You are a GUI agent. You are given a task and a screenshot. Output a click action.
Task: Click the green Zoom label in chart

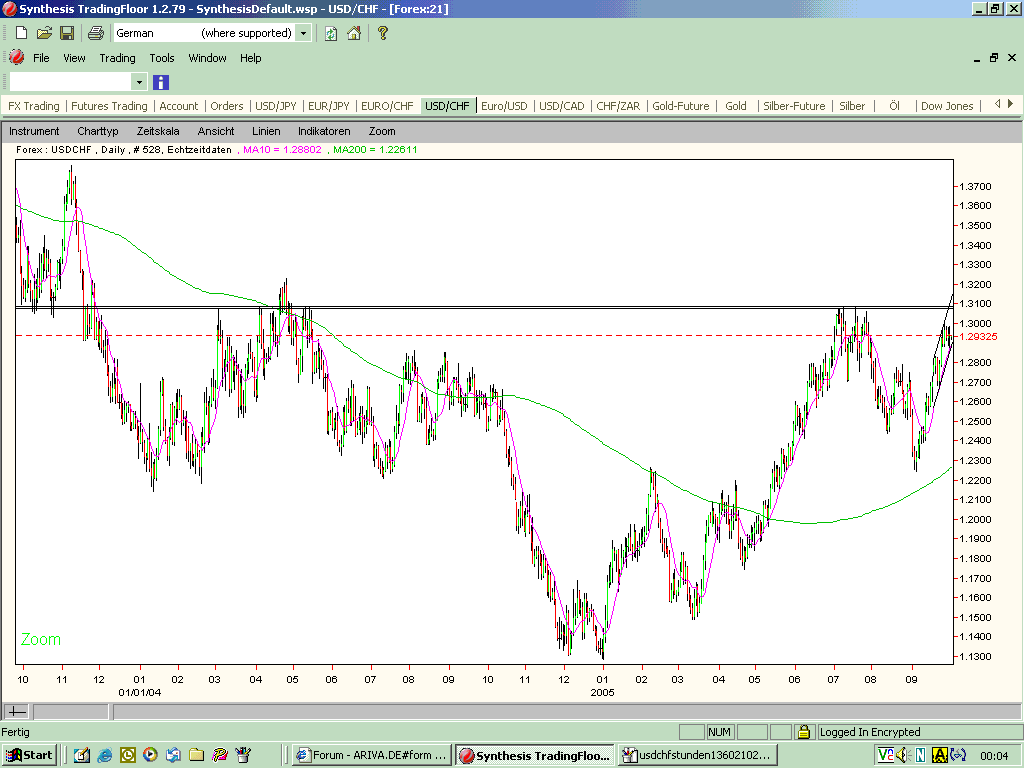tap(40, 639)
